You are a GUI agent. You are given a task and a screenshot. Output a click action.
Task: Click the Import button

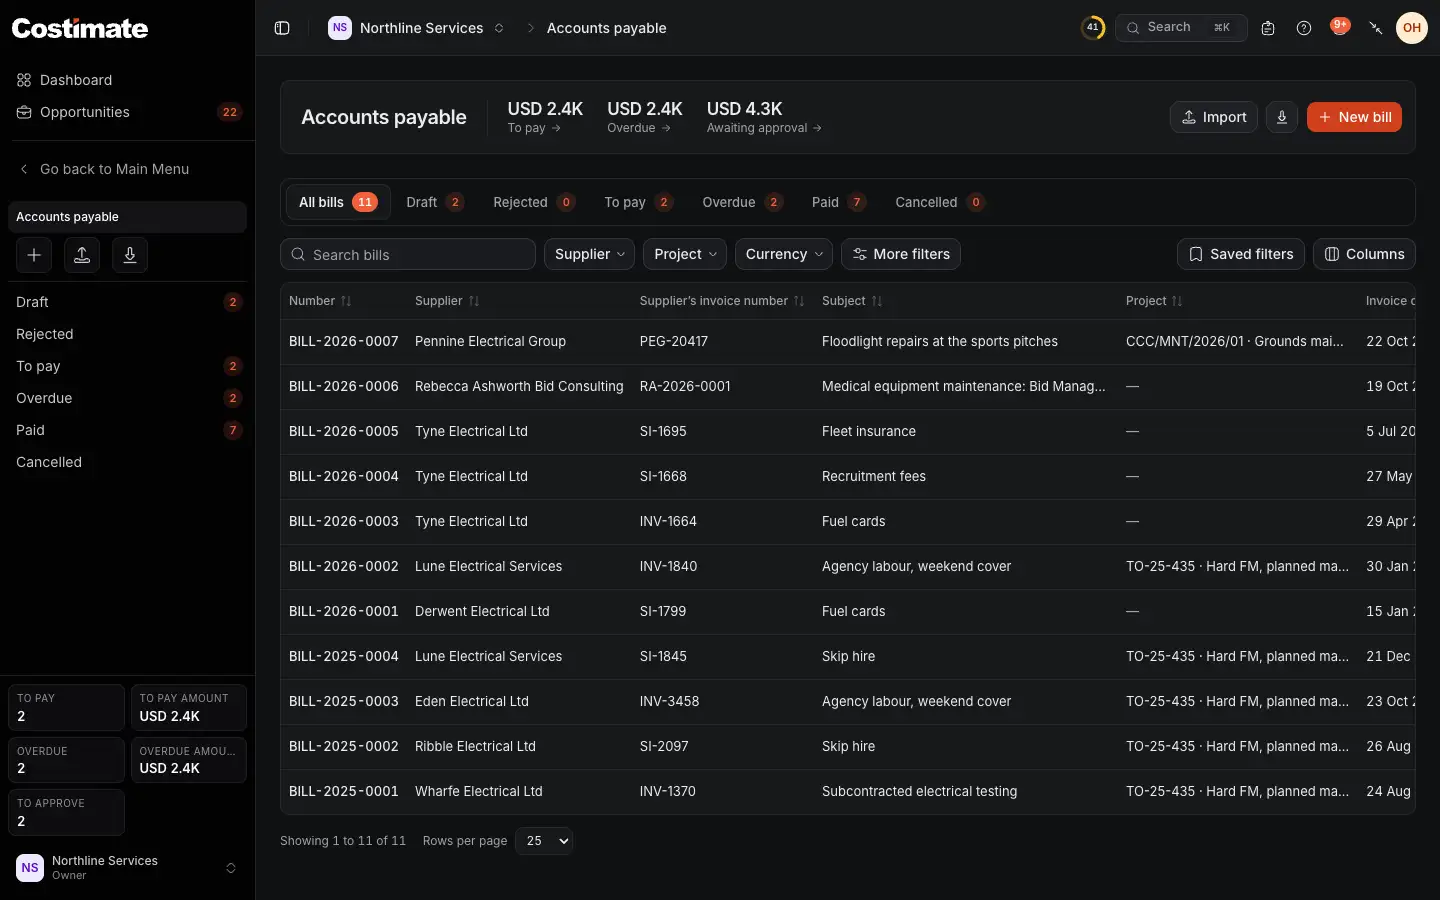1214,117
